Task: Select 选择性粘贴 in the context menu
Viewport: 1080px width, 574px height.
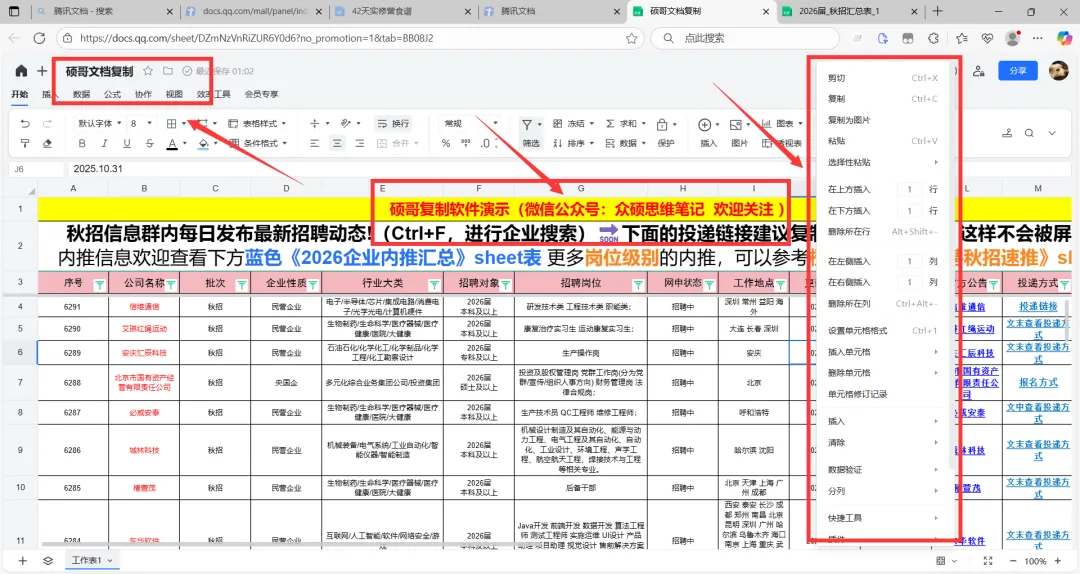Action: coord(882,162)
